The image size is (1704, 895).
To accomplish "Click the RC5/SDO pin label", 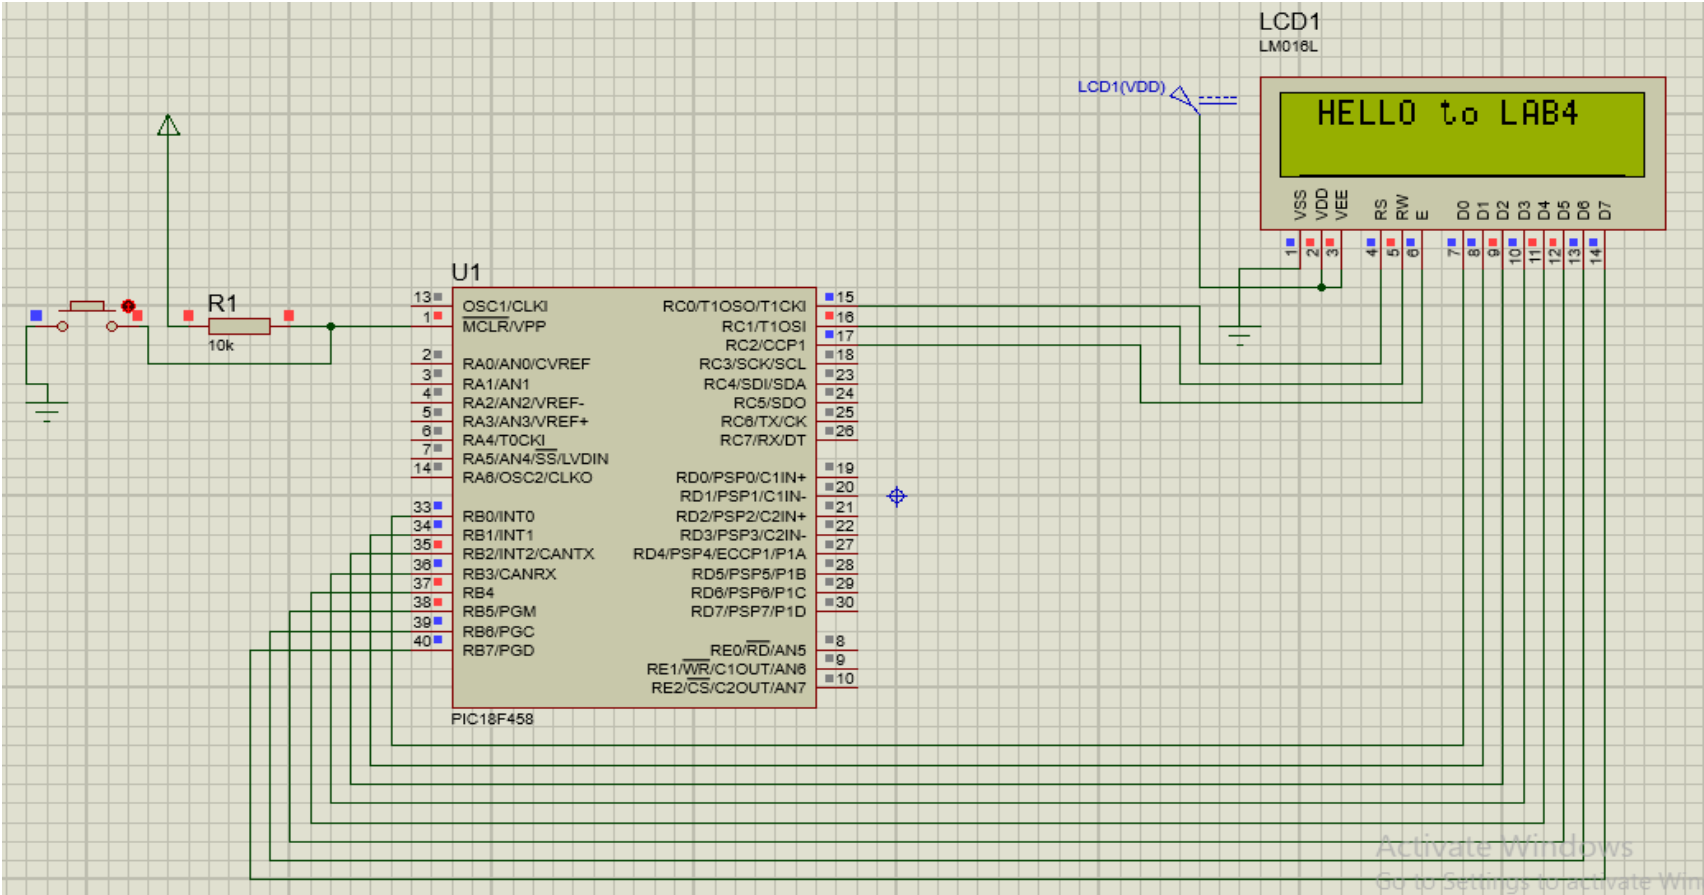I will point(770,403).
